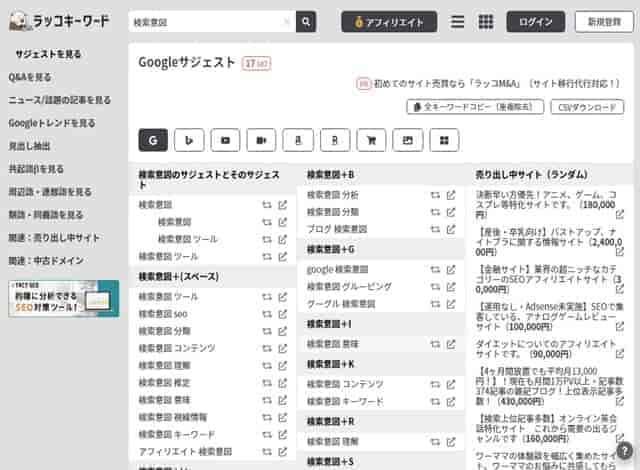The width and height of the screenshot is (640, 470).
Task: Select the Google suggest source icon
Action: click(x=153, y=140)
